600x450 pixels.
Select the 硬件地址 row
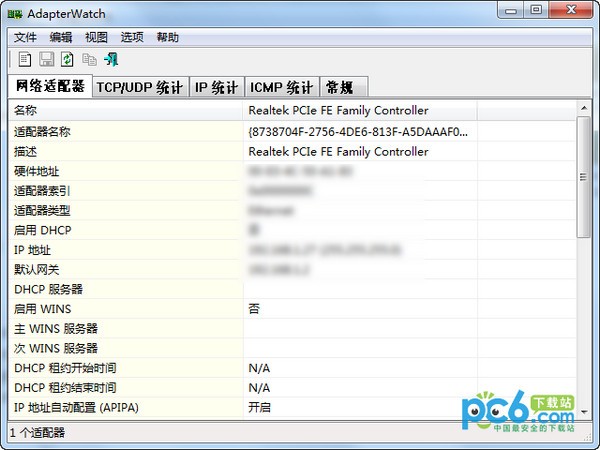[x=292, y=171]
